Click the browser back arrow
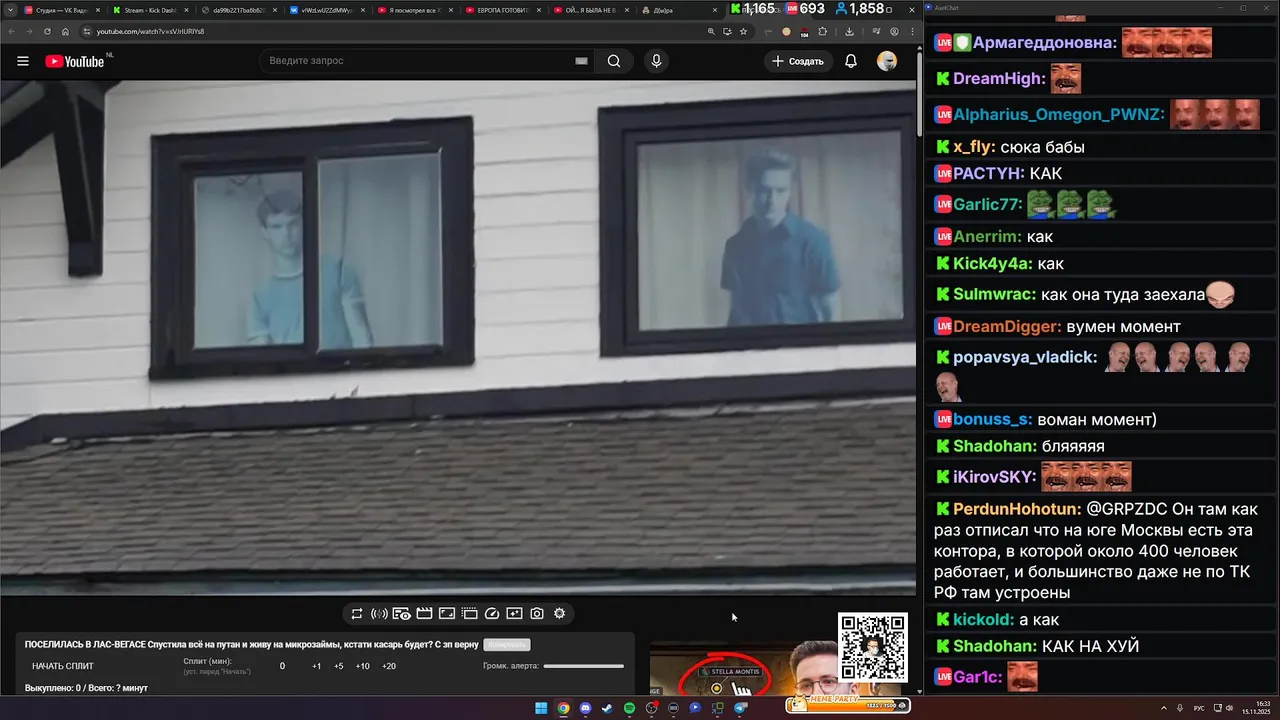The height and width of the screenshot is (720, 1280). 12,31
